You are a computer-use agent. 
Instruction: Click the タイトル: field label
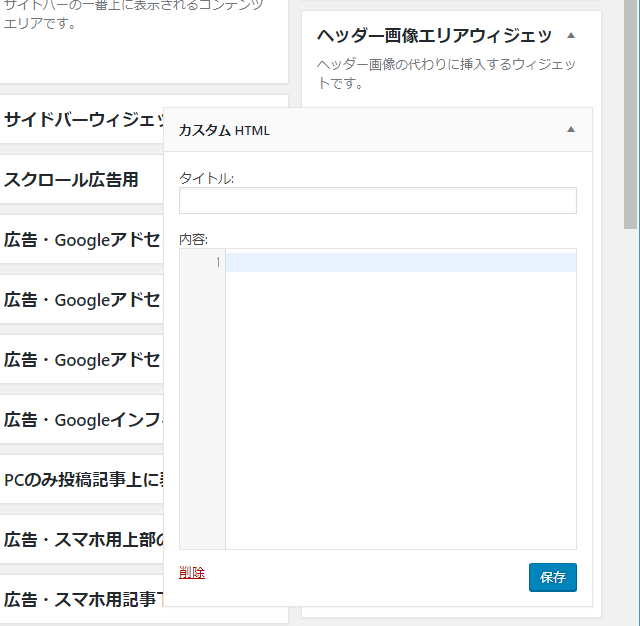pos(207,178)
